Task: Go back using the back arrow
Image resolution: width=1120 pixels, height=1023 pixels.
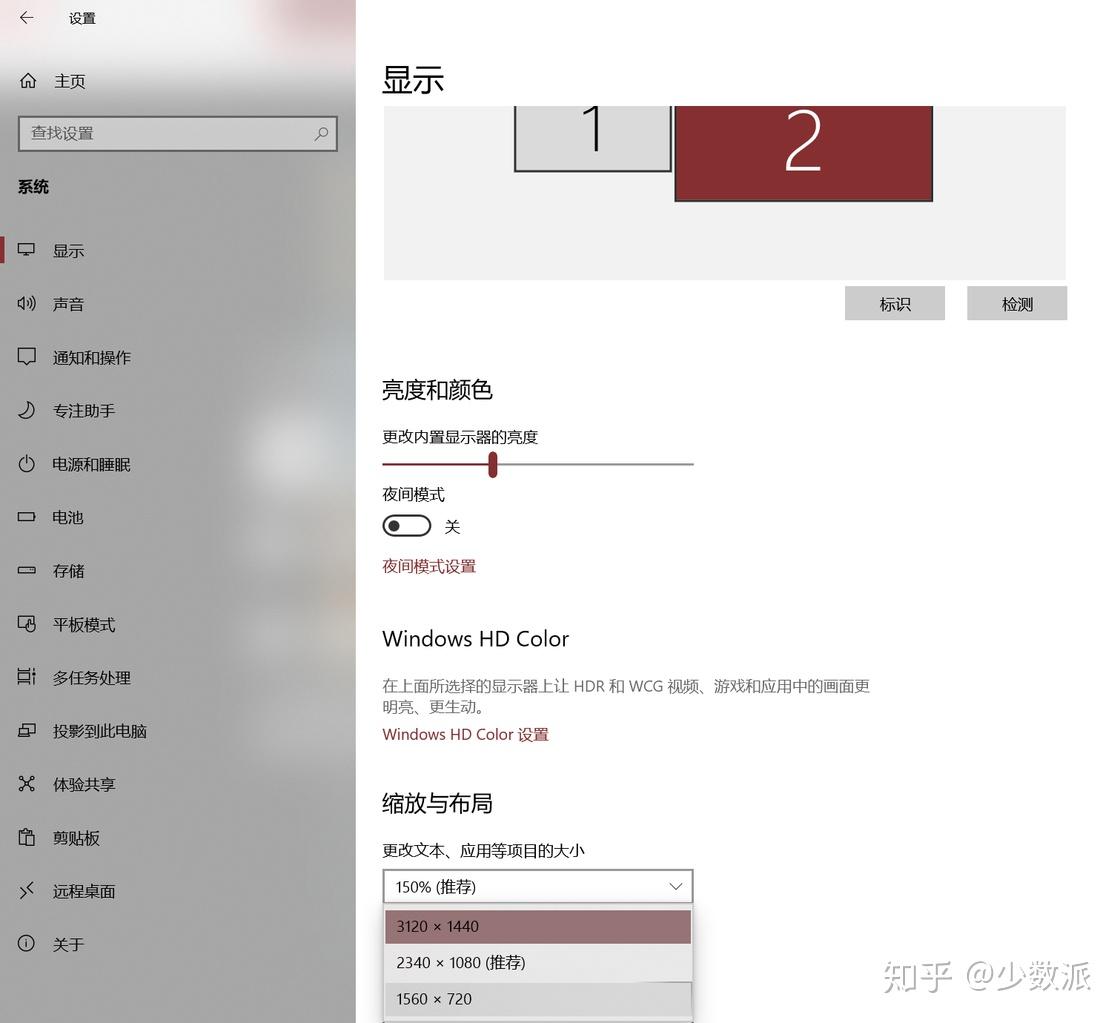Action: 27,18
